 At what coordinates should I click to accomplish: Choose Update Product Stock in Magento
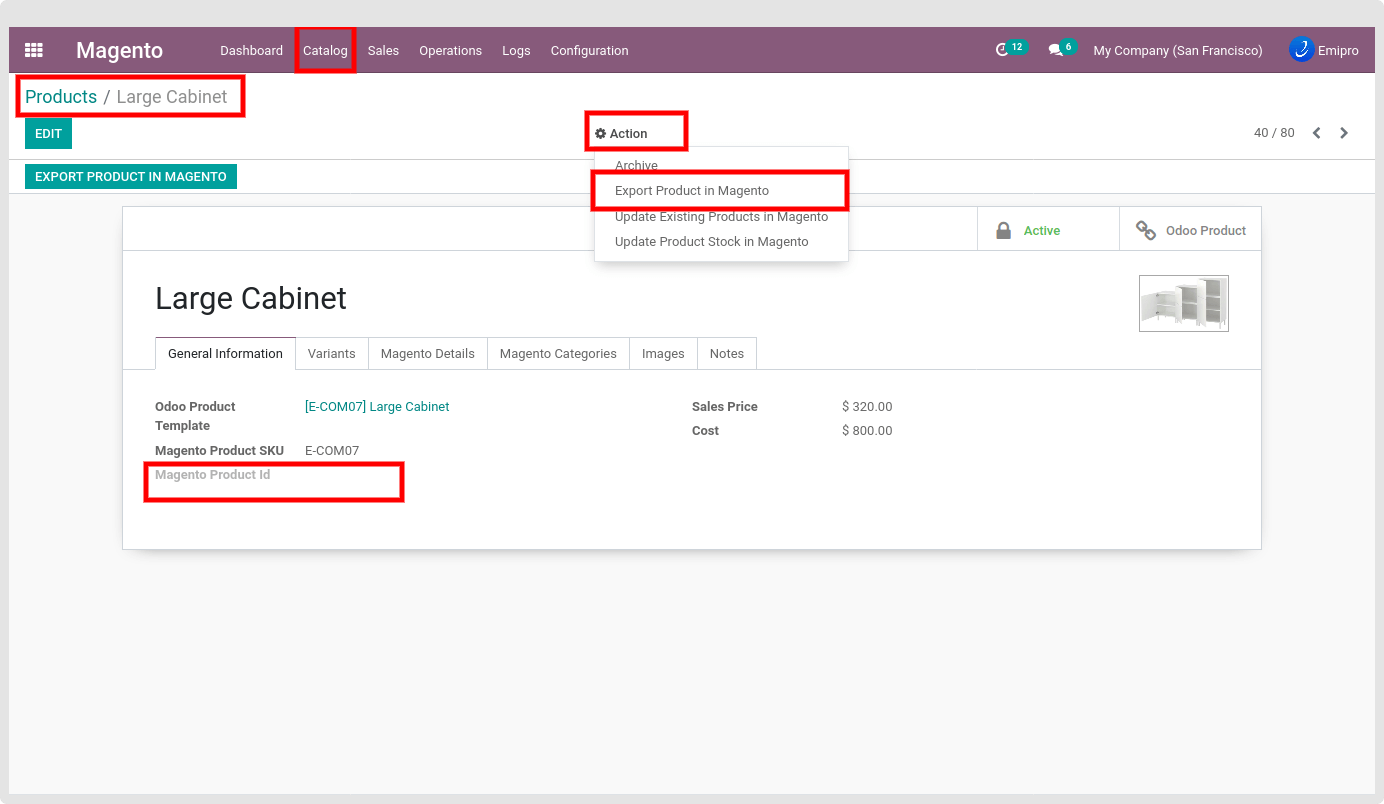721,241
